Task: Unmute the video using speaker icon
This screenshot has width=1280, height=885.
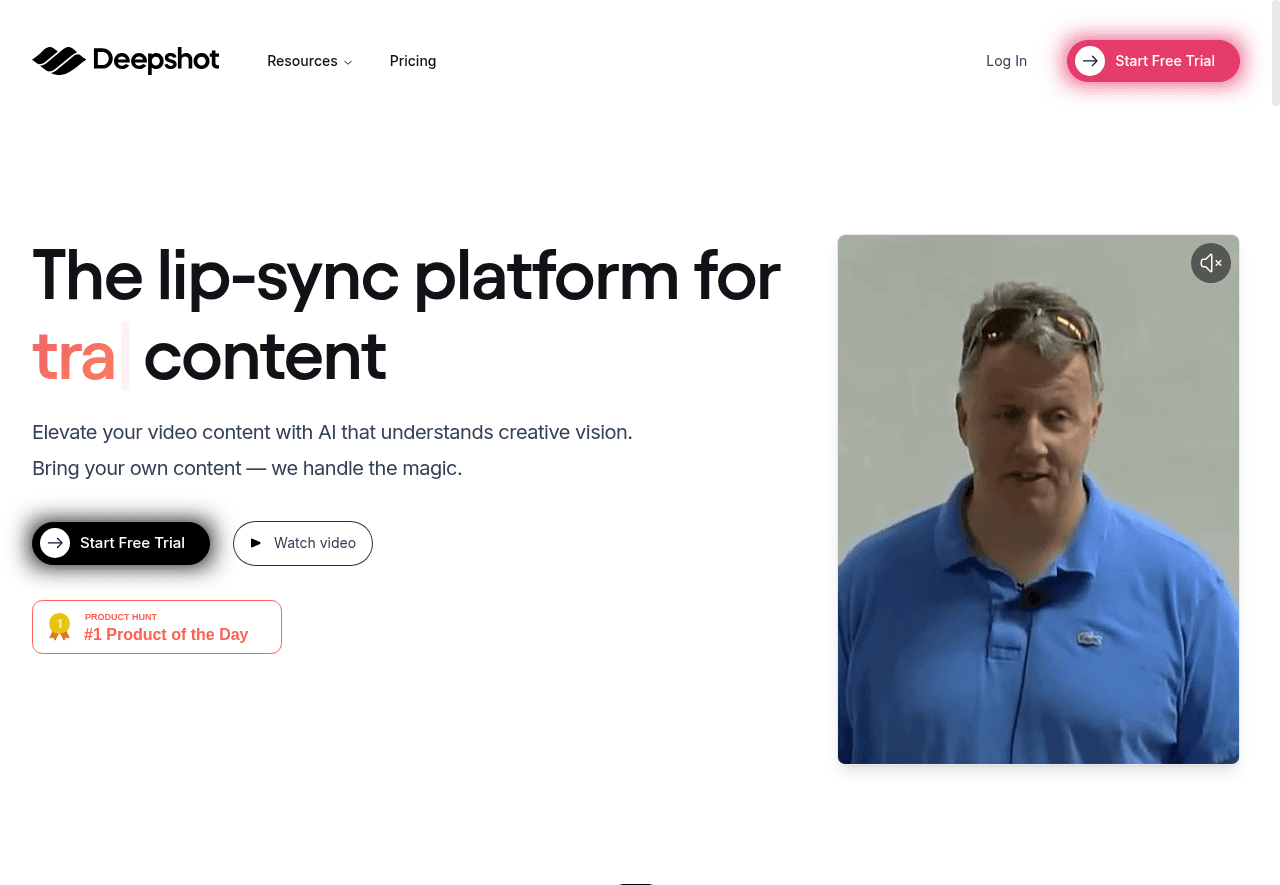Action: point(1210,263)
